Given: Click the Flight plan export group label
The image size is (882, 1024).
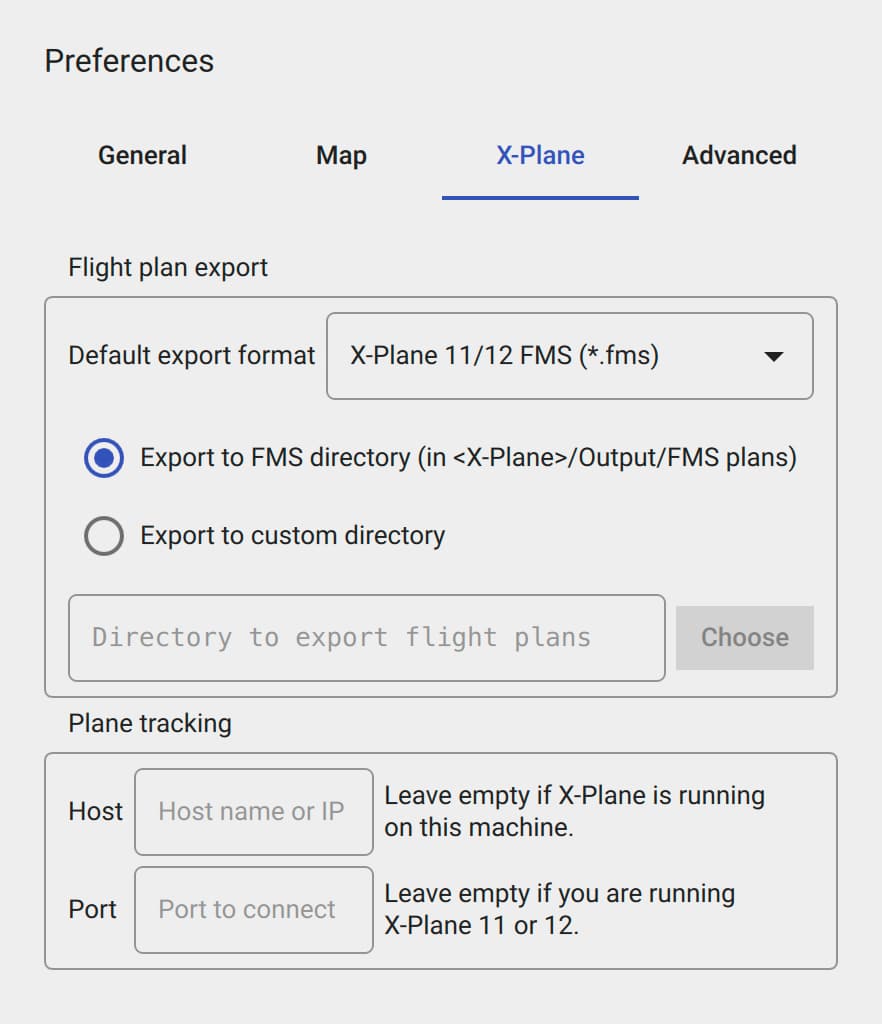Looking at the screenshot, I should tap(167, 267).
